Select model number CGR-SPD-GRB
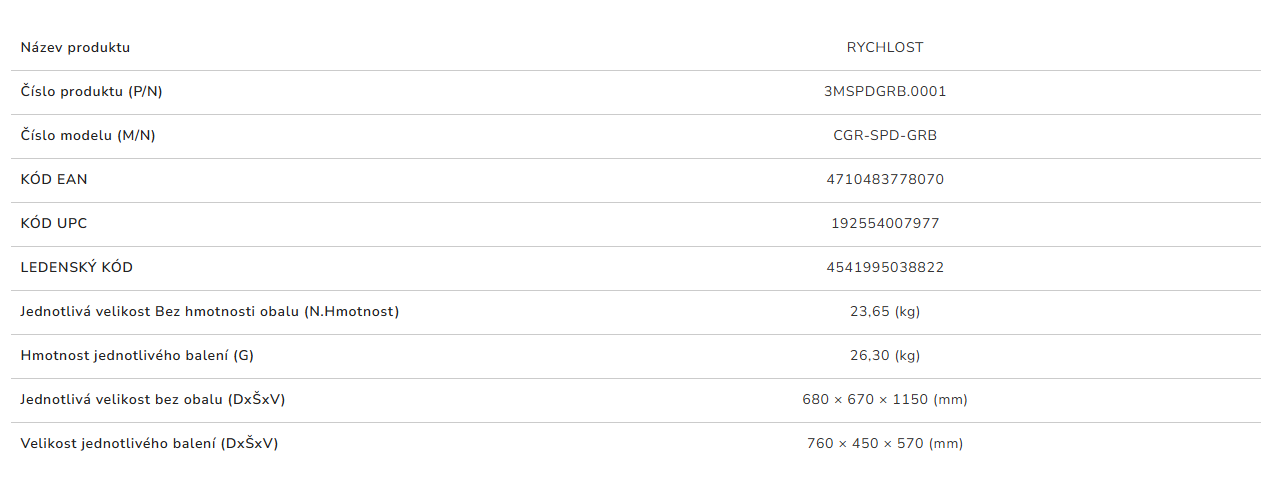 [x=885, y=135]
